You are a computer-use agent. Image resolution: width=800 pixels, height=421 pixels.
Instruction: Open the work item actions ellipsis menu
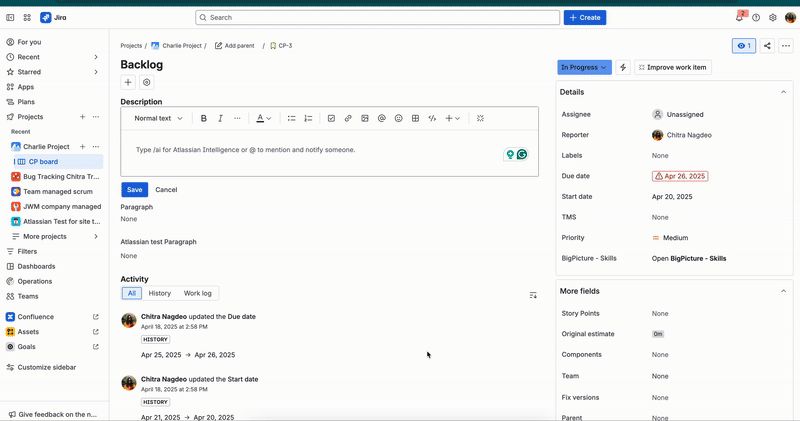pyautogui.click(x=786, y=45)
